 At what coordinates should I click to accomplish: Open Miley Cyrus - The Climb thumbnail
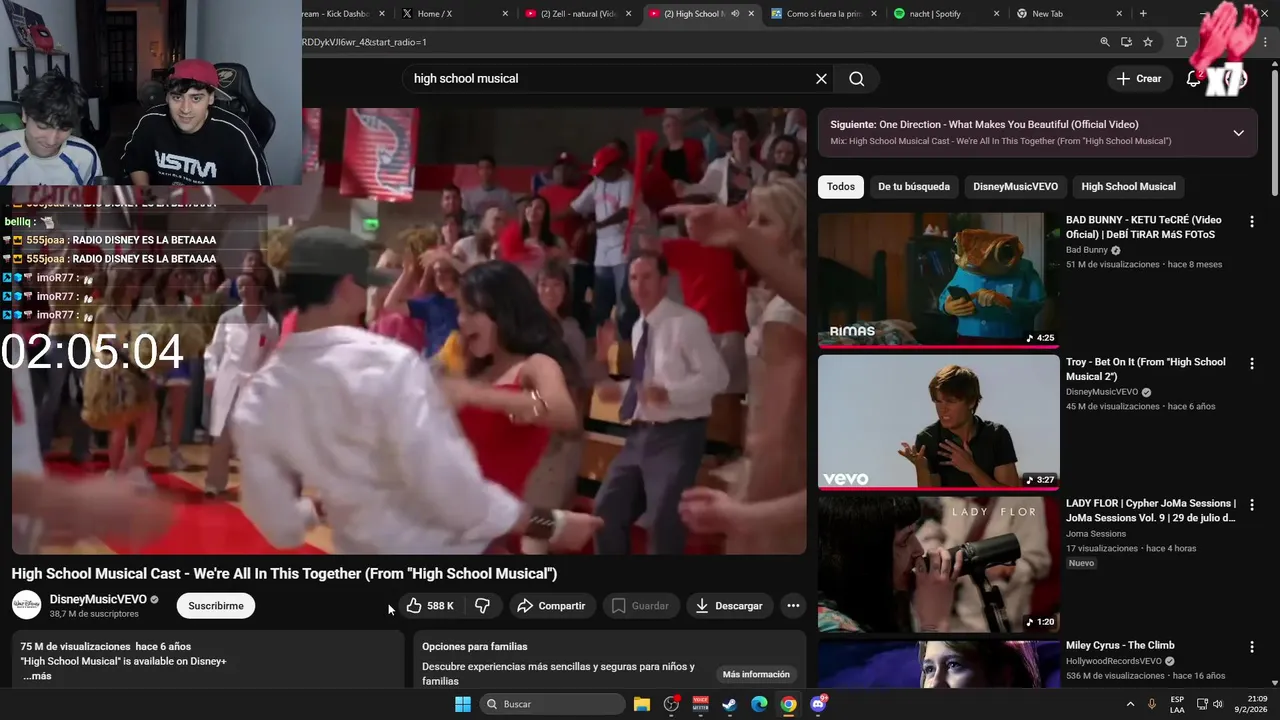pyautogui.click(x=939, y=663)
